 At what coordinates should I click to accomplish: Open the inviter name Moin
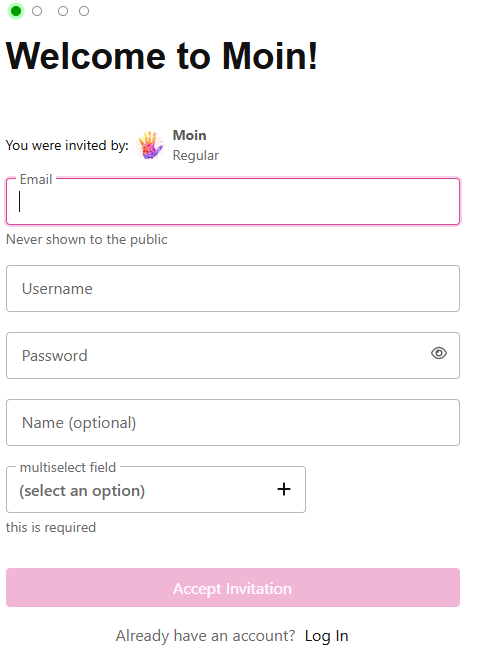pyautogui.click(x=190, y=135)
